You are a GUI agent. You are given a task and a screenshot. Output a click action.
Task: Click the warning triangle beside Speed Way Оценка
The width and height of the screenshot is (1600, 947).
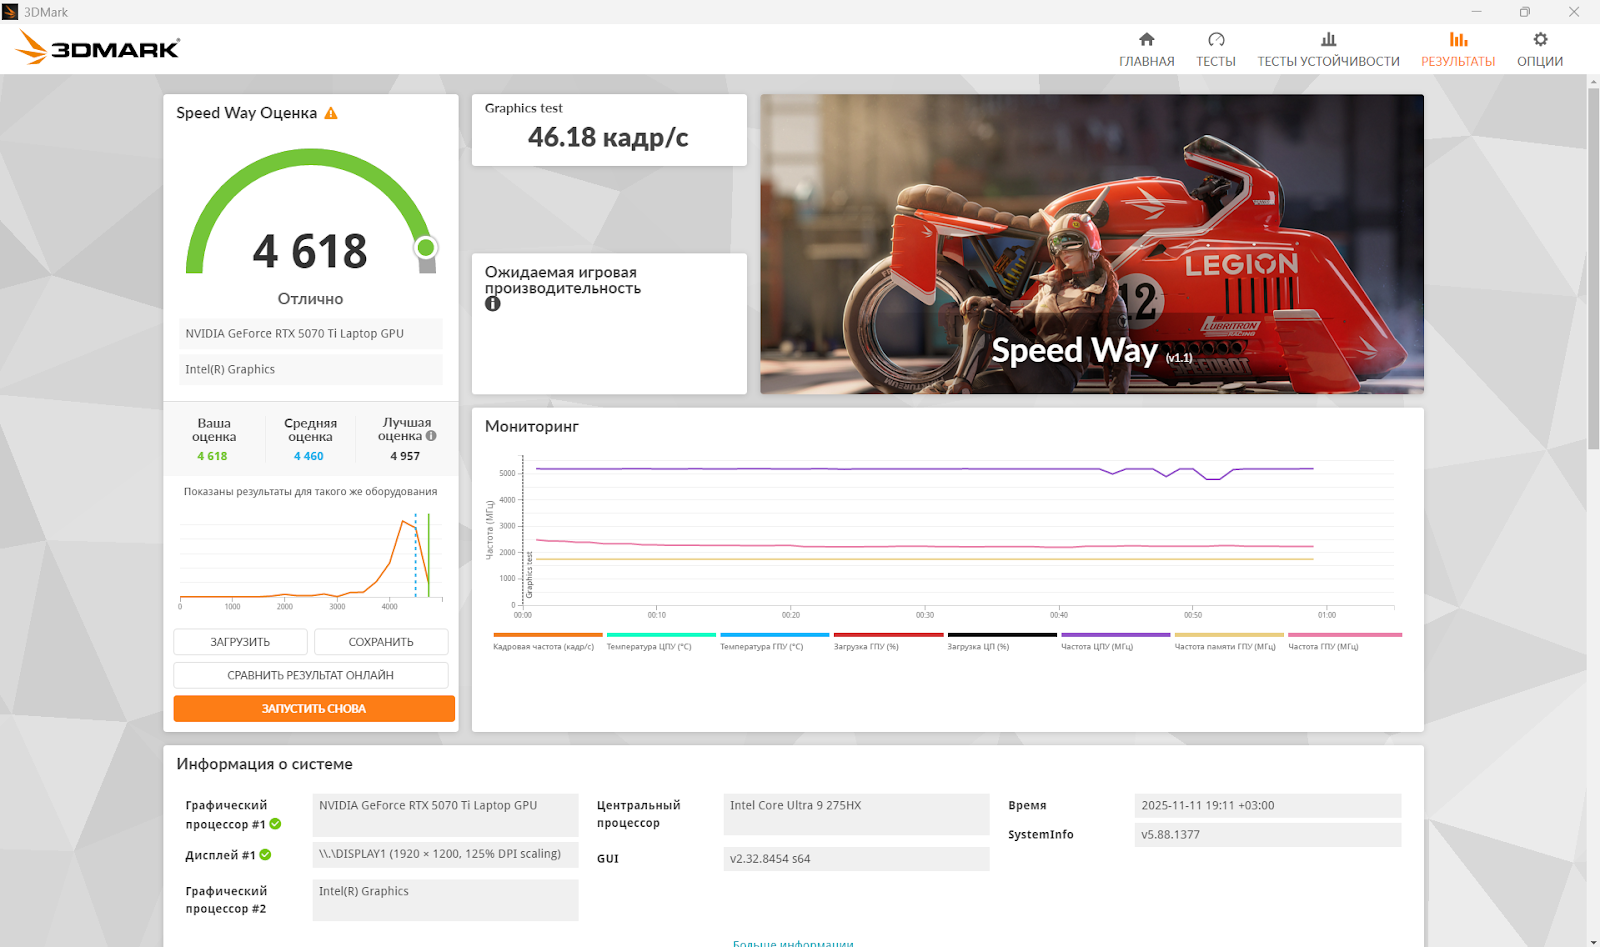(331, 113)
